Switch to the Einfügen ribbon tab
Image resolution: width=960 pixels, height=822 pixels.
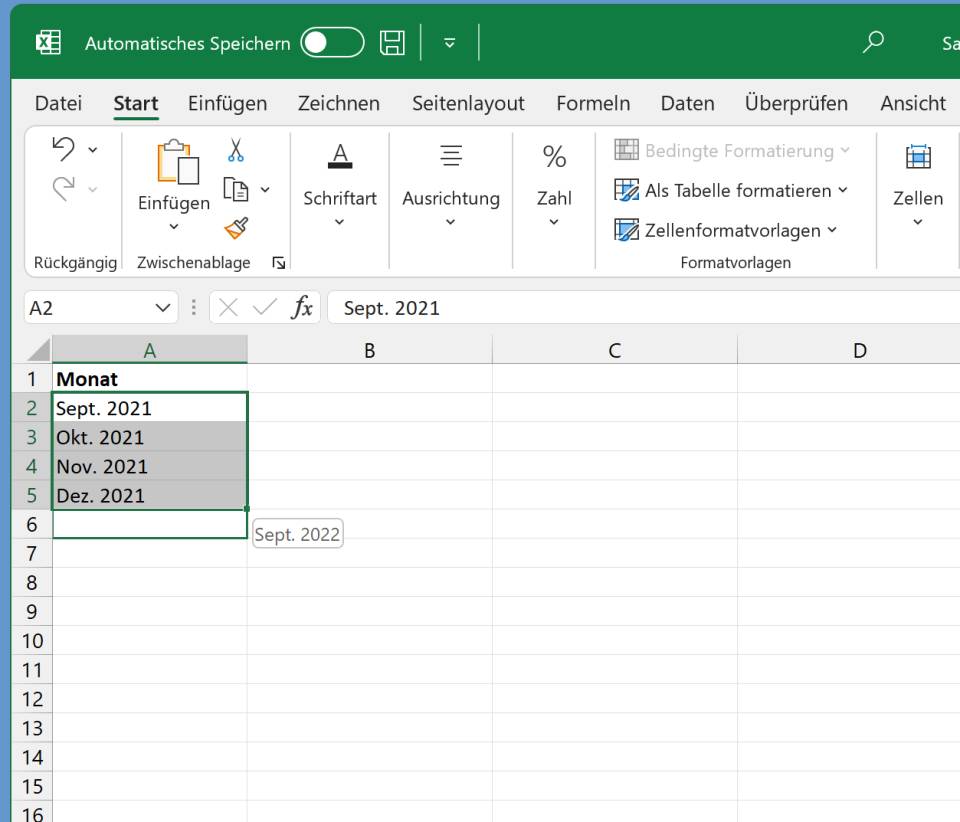pos(227,103)
